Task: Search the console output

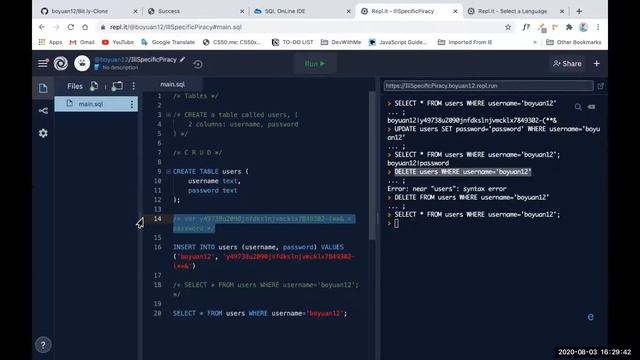Action: point(578,107)
